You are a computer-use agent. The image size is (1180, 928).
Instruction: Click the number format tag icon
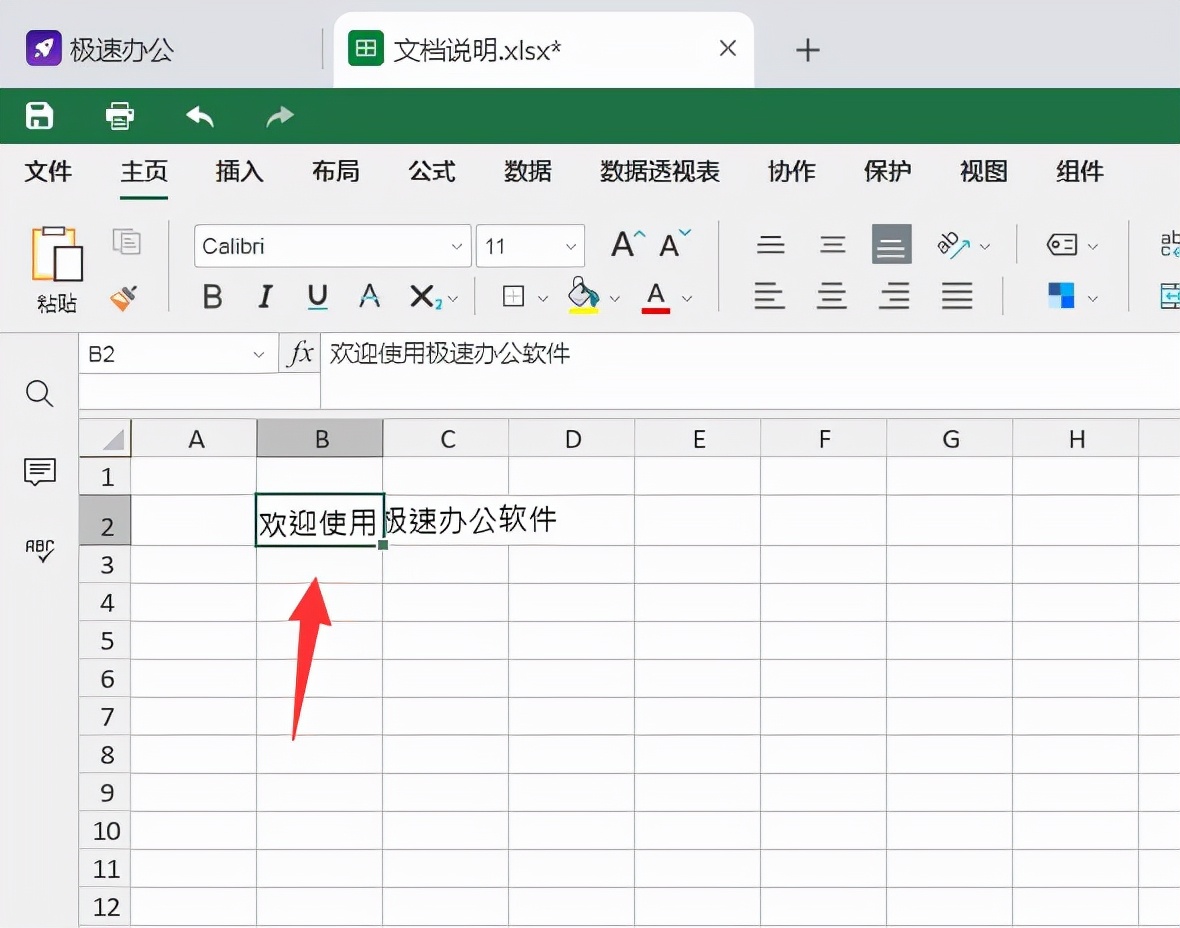[1062, 245]
